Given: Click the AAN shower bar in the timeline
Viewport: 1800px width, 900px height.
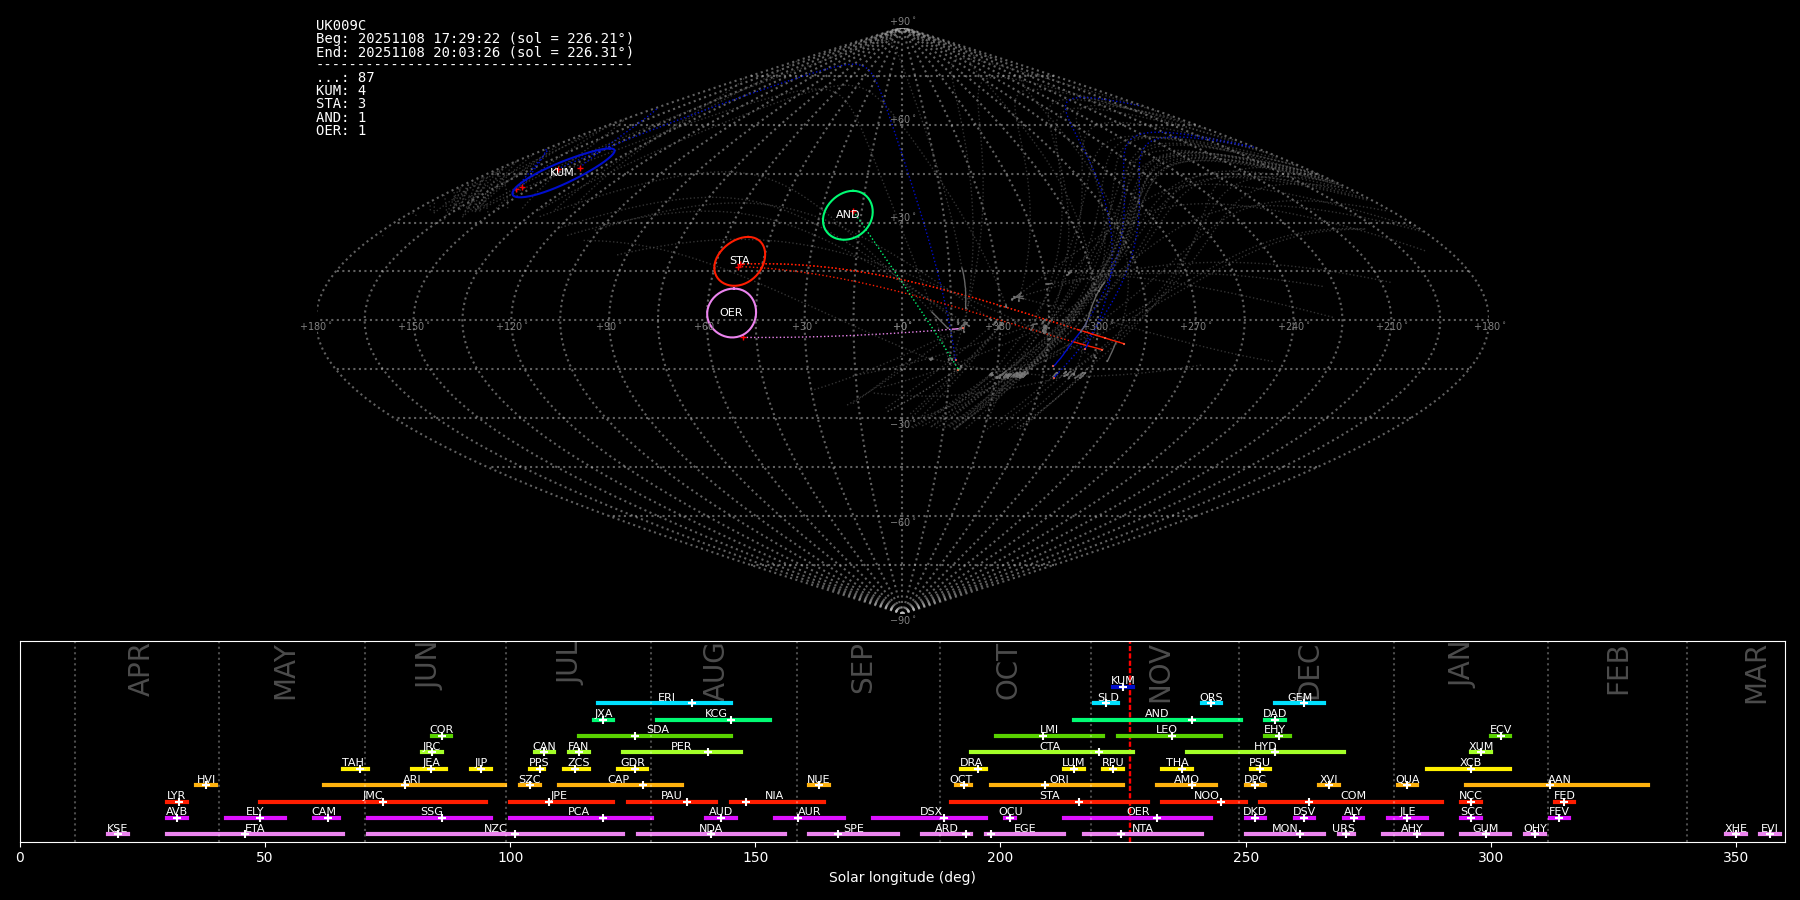Looking at the screenshot, I should coord(1557,785).
